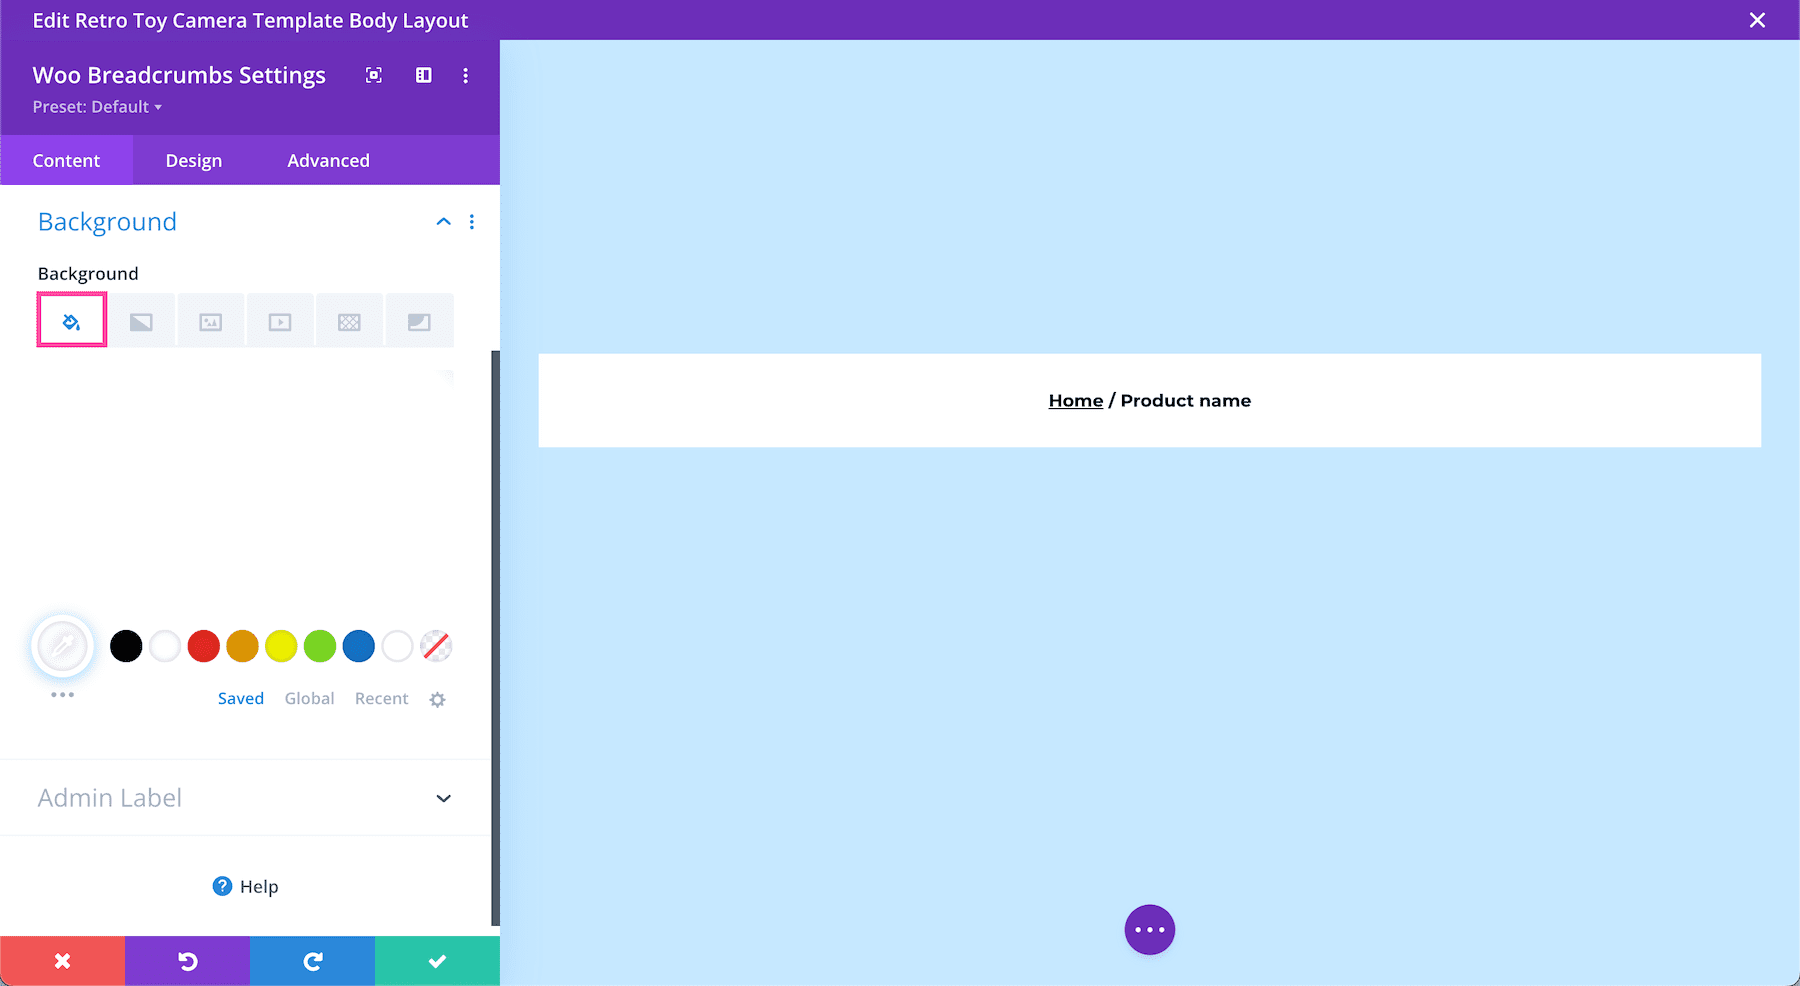The height and width of the screenshot is (986, 1800).
Task: Collapse the Background settings section
Action: (443, 221)
